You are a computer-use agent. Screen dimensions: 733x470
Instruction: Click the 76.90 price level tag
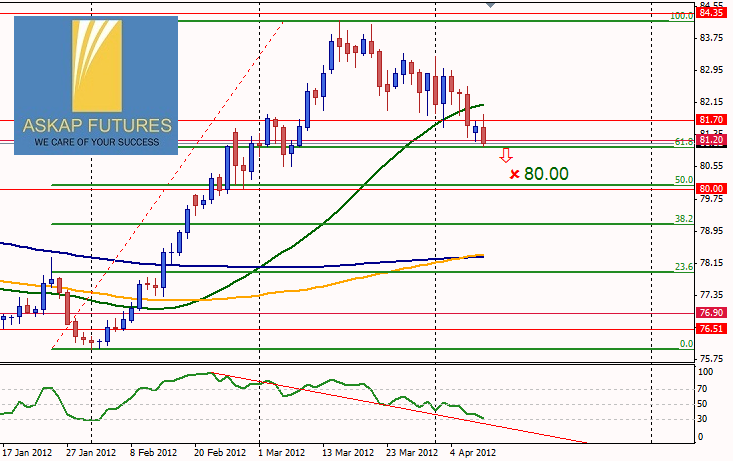tap(711, 313)
